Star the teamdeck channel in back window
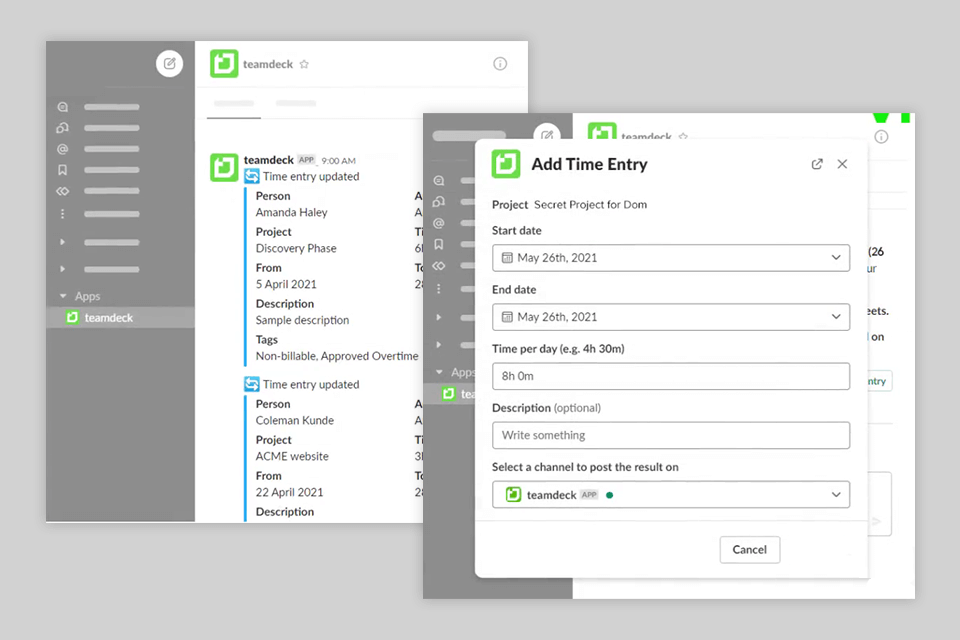Viewport: 960px width, 640px height. click(x=304, y=64)
